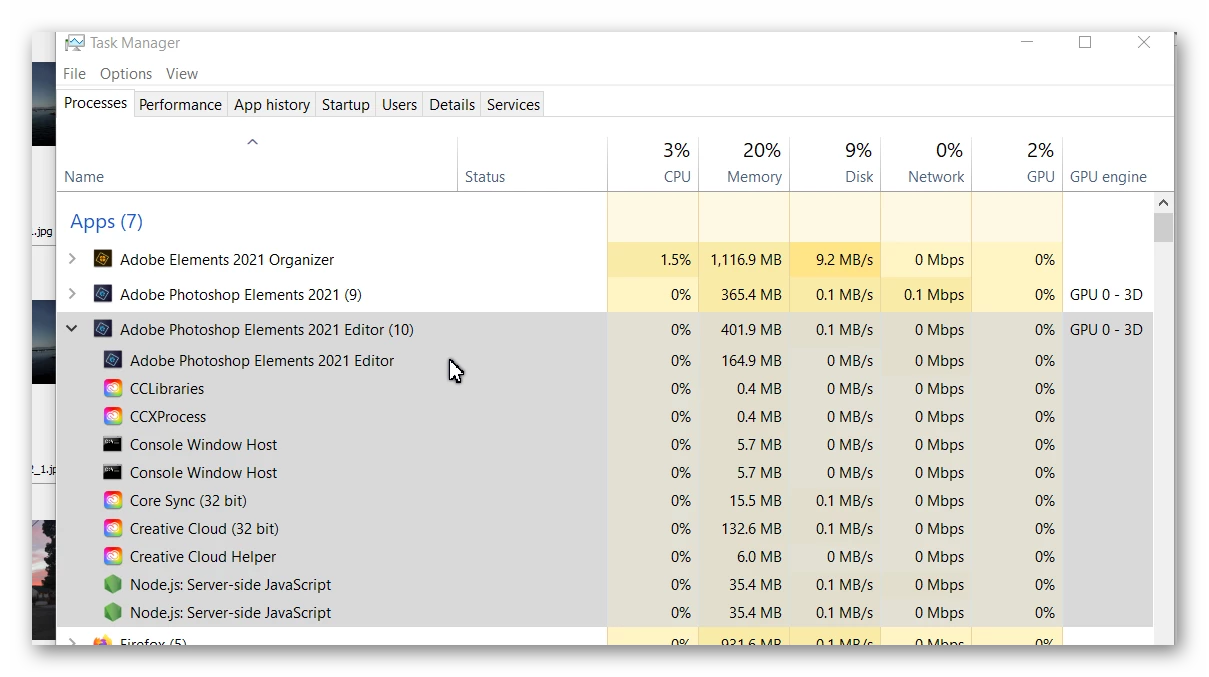Image resolution: width=1209 pixels, height=677 pixels.
Task: Click the Creative Cloud (32 bit) icon
Action: pyautogui.click(x=113, y=528)
